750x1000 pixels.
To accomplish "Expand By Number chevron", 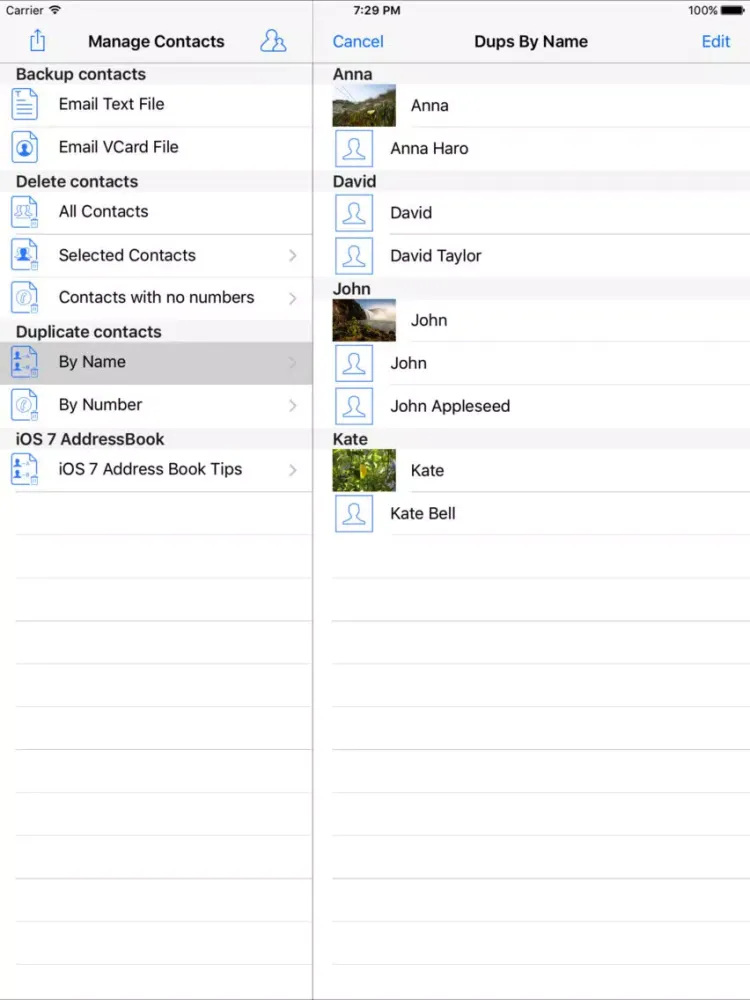I will coord(293,405).
